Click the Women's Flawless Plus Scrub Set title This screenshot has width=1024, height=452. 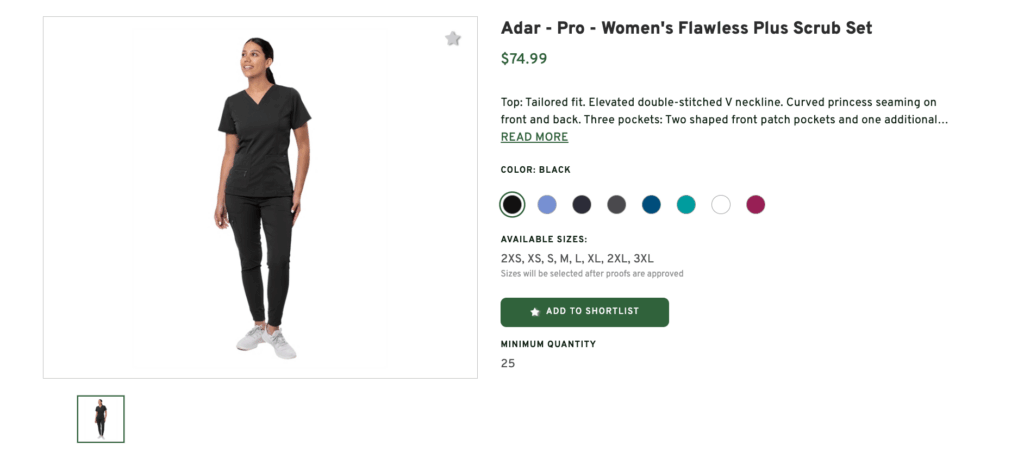point(686,28)
